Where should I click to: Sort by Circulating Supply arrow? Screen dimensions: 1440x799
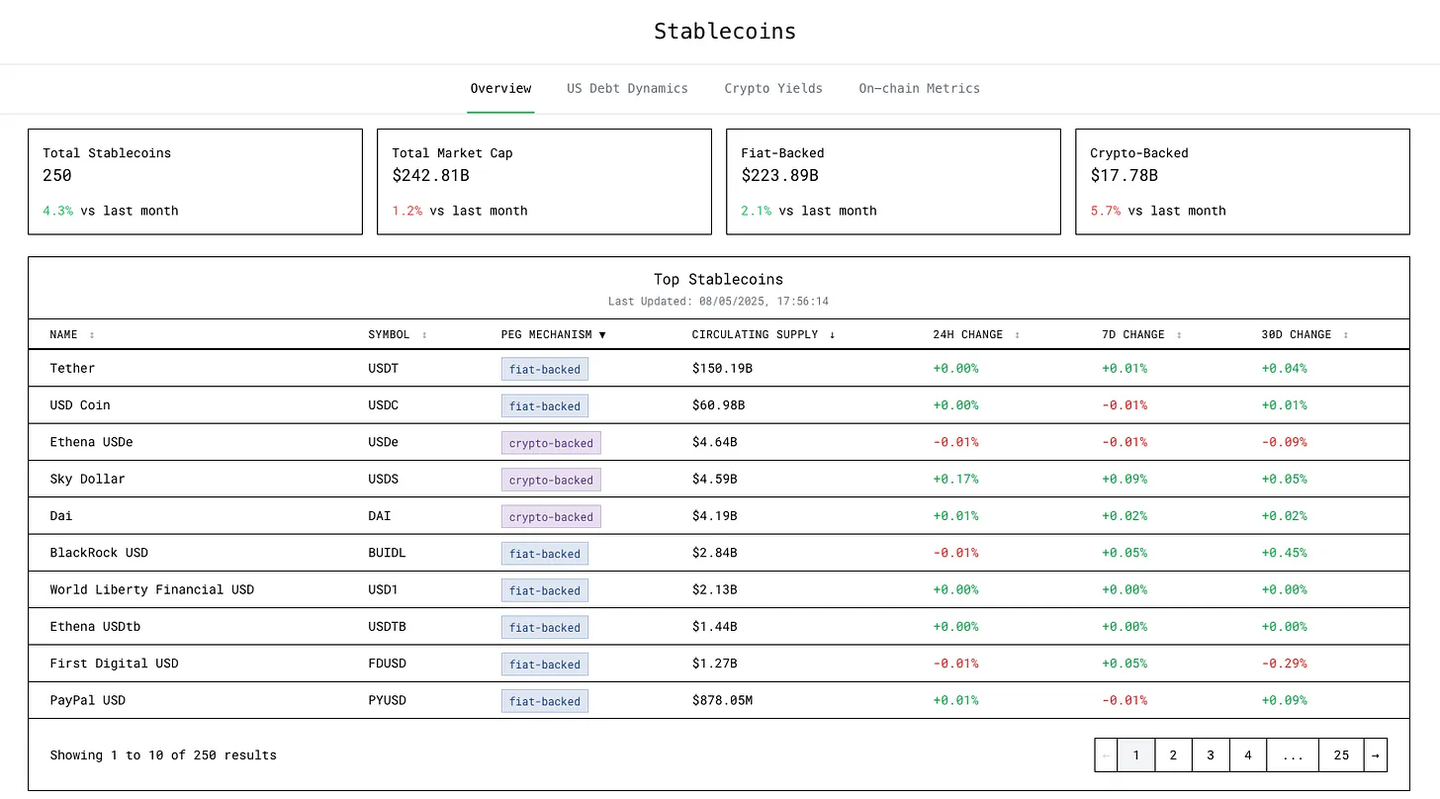coord(832,335)
